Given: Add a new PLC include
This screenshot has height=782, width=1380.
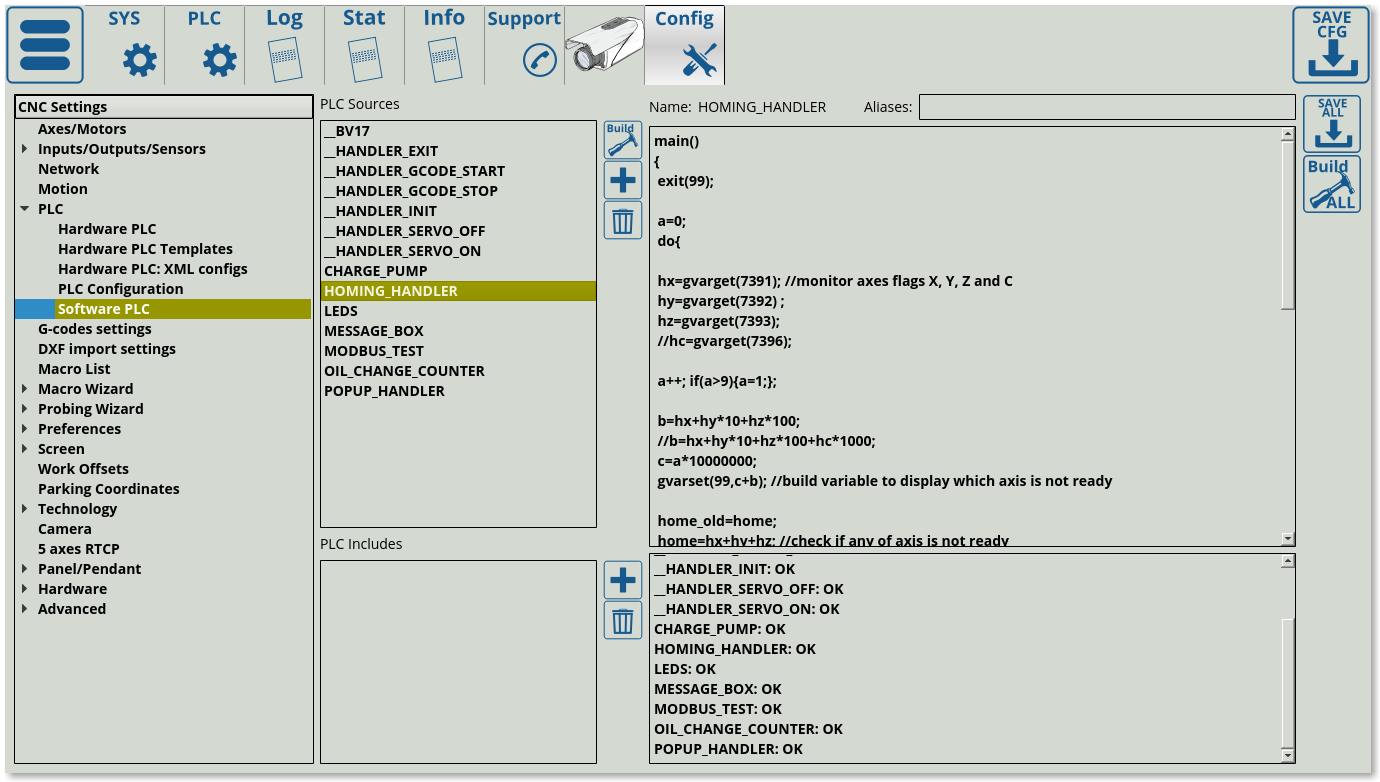Looking at the screenshot, I should coord(622,580).
